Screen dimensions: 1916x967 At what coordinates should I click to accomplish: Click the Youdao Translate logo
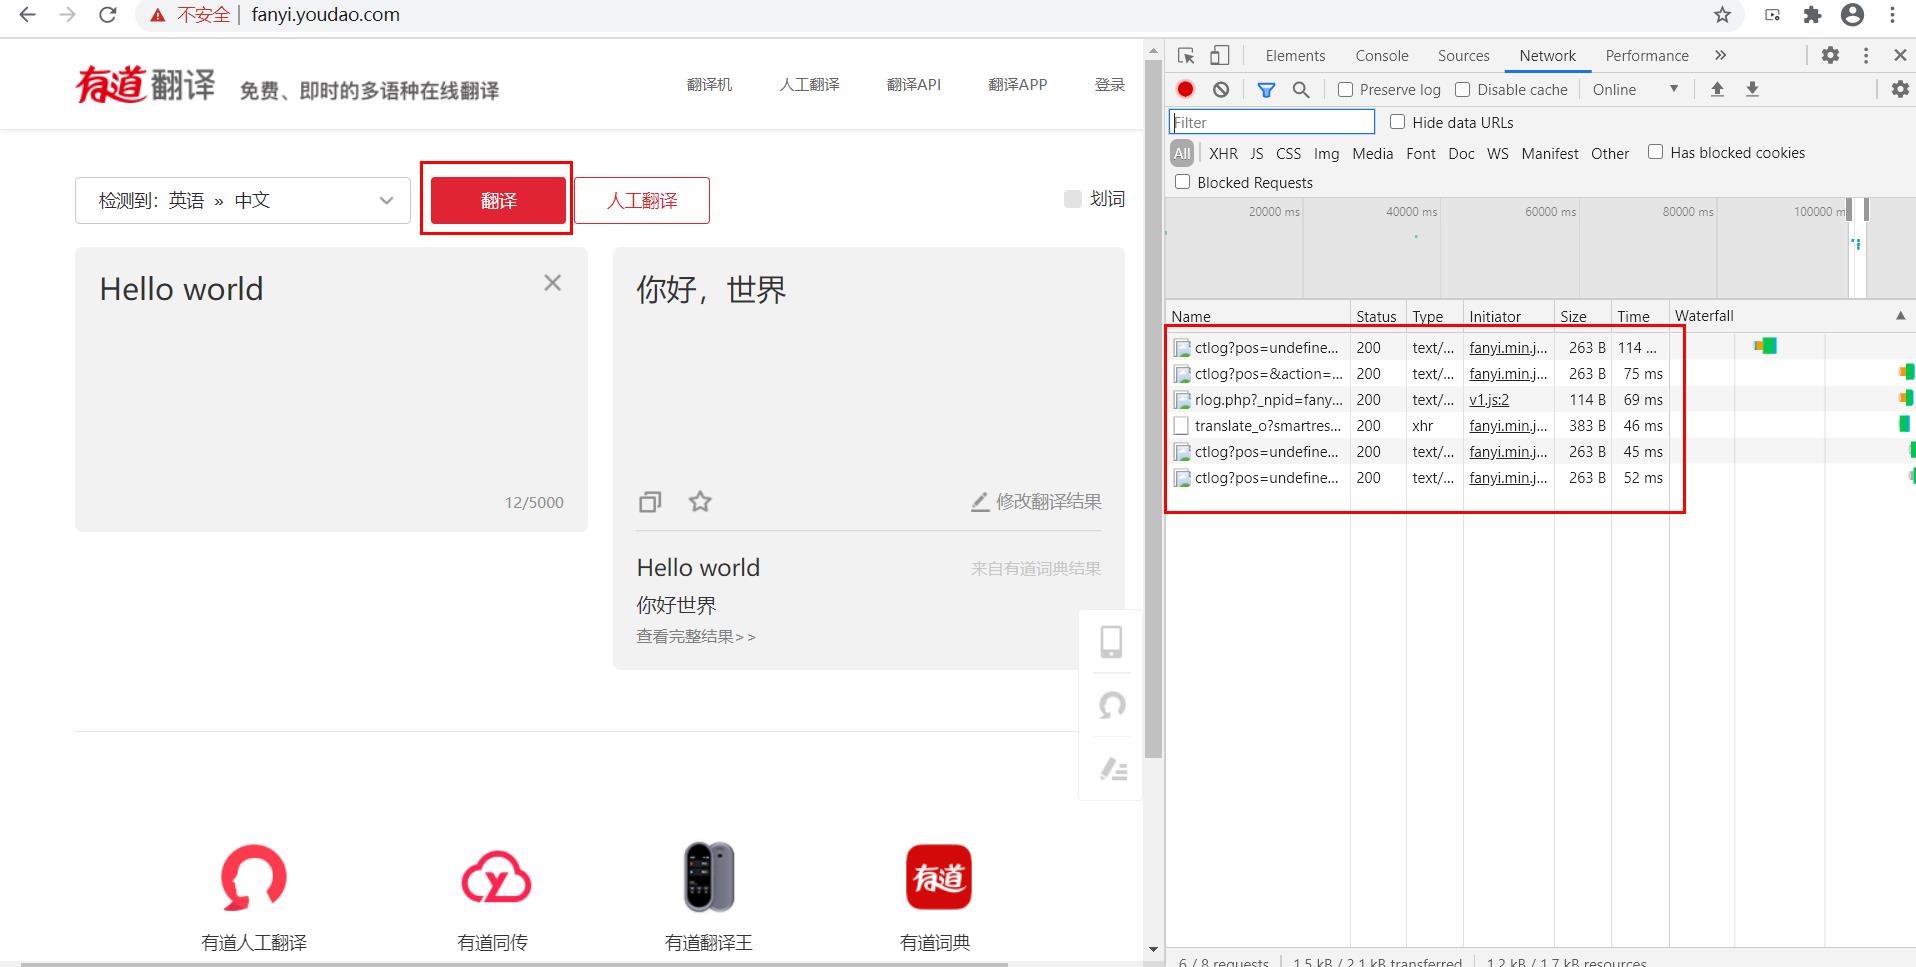146,85
